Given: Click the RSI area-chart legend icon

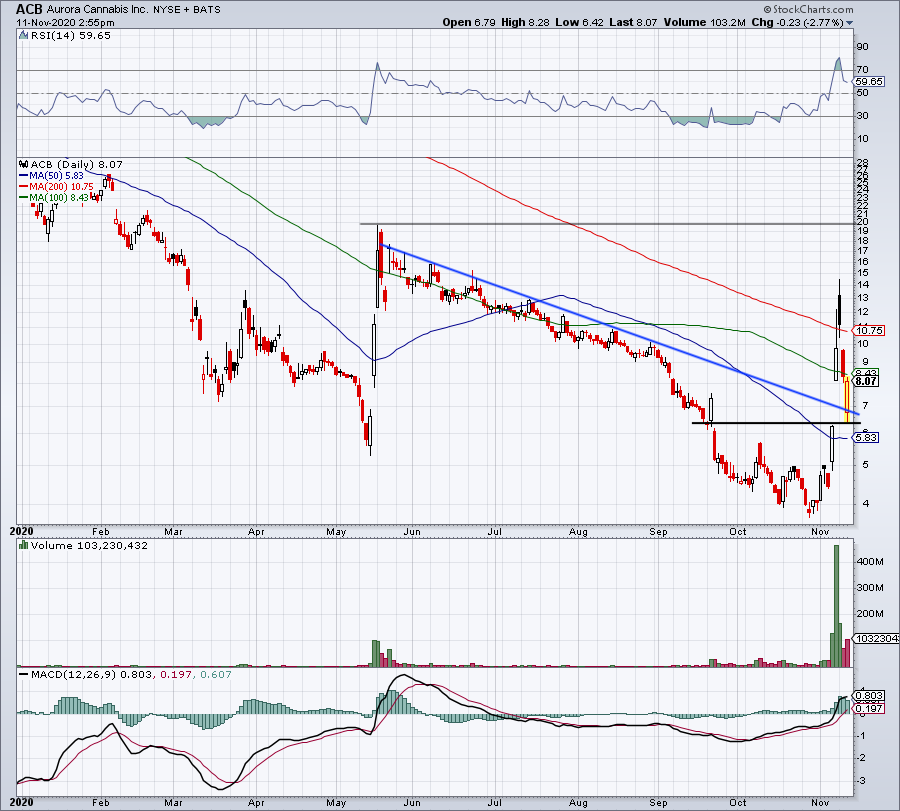Looking at the screenshot, I should pyautogui.click(x=24, y=36).
